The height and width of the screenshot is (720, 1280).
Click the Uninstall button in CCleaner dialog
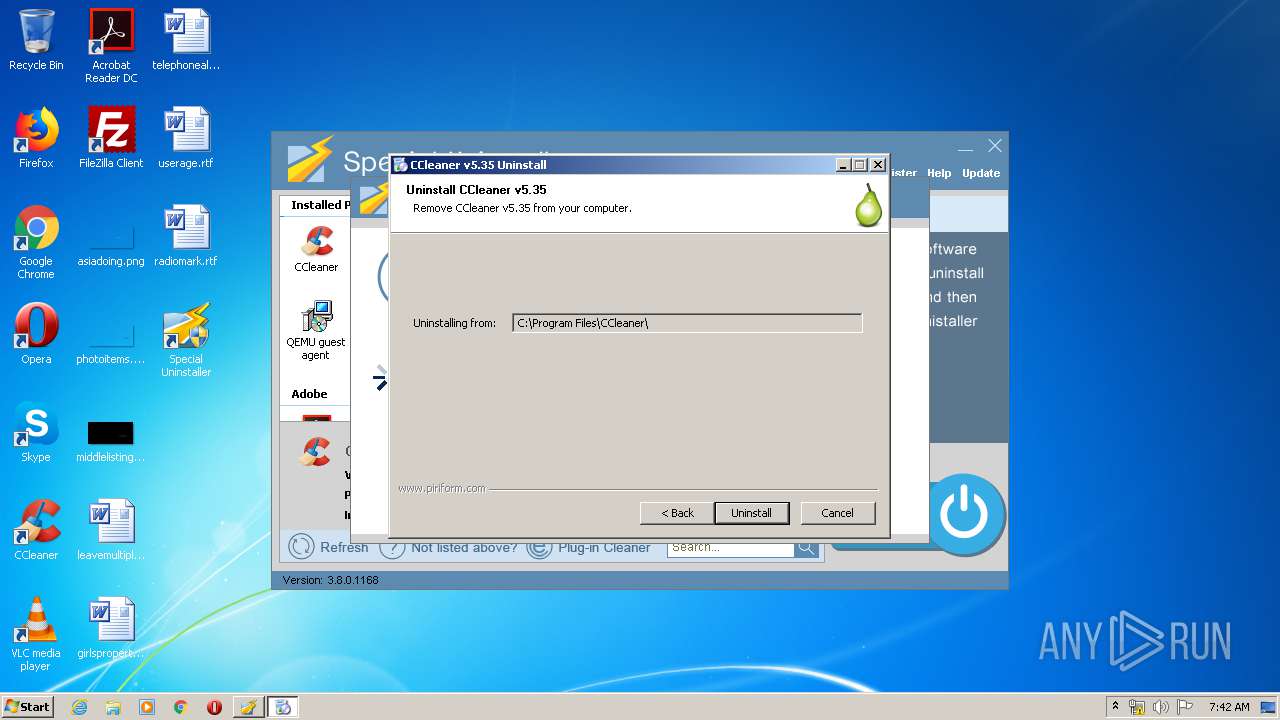coord(751,513)
